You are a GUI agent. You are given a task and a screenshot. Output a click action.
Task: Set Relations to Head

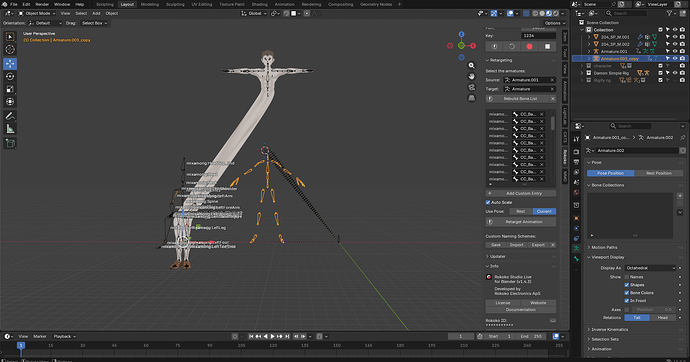[663, 318]
